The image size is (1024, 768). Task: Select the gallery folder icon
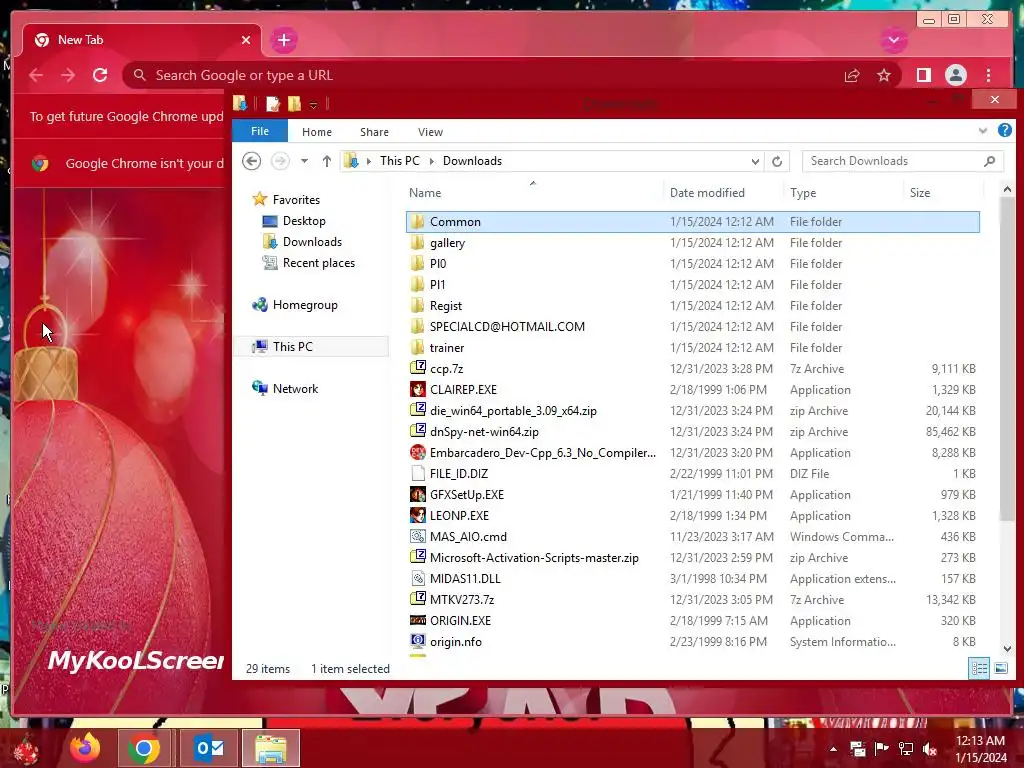[x=418, y=243]
